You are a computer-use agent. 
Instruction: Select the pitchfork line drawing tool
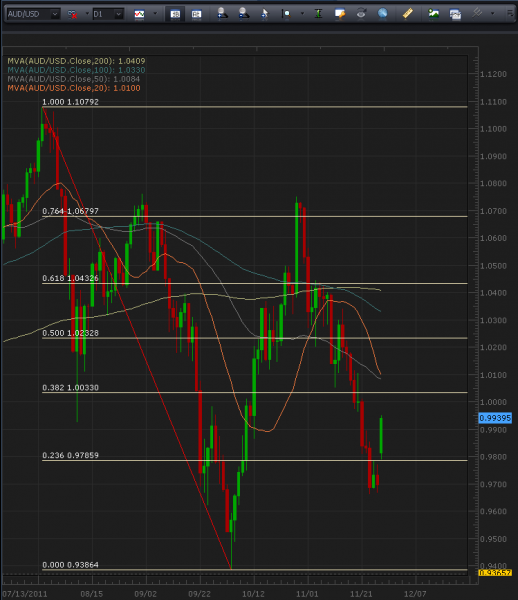pyautogui.click(x=477, y=13)
